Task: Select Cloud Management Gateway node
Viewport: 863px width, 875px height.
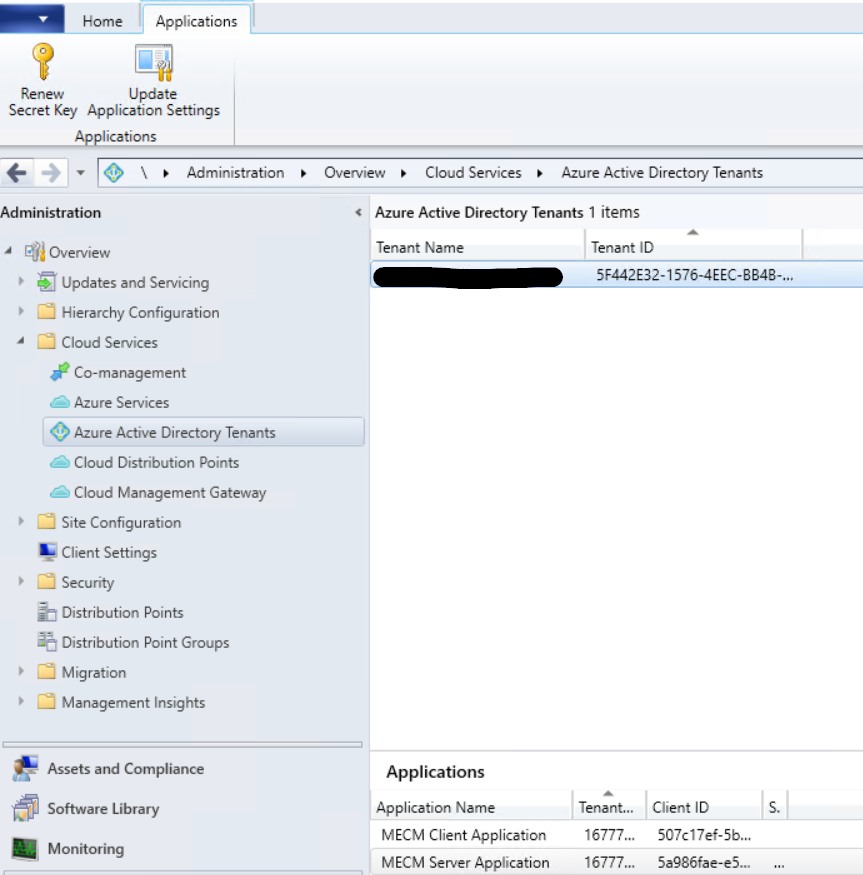Action: point(169,492)
